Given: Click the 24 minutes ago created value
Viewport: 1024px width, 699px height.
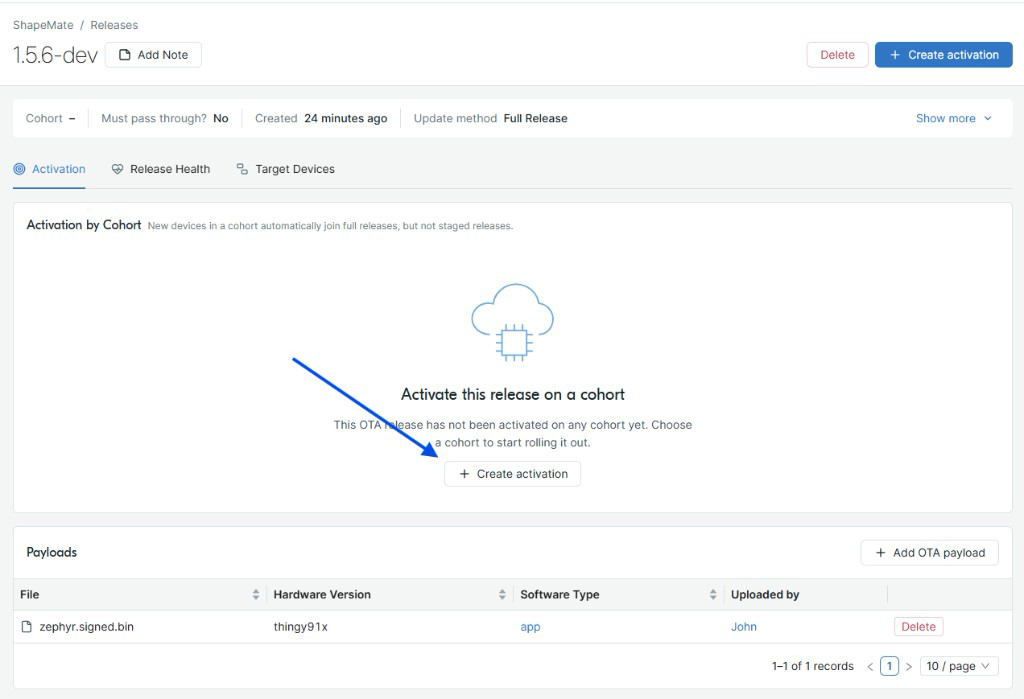Looking at the screenshot, I should (345, 118).
